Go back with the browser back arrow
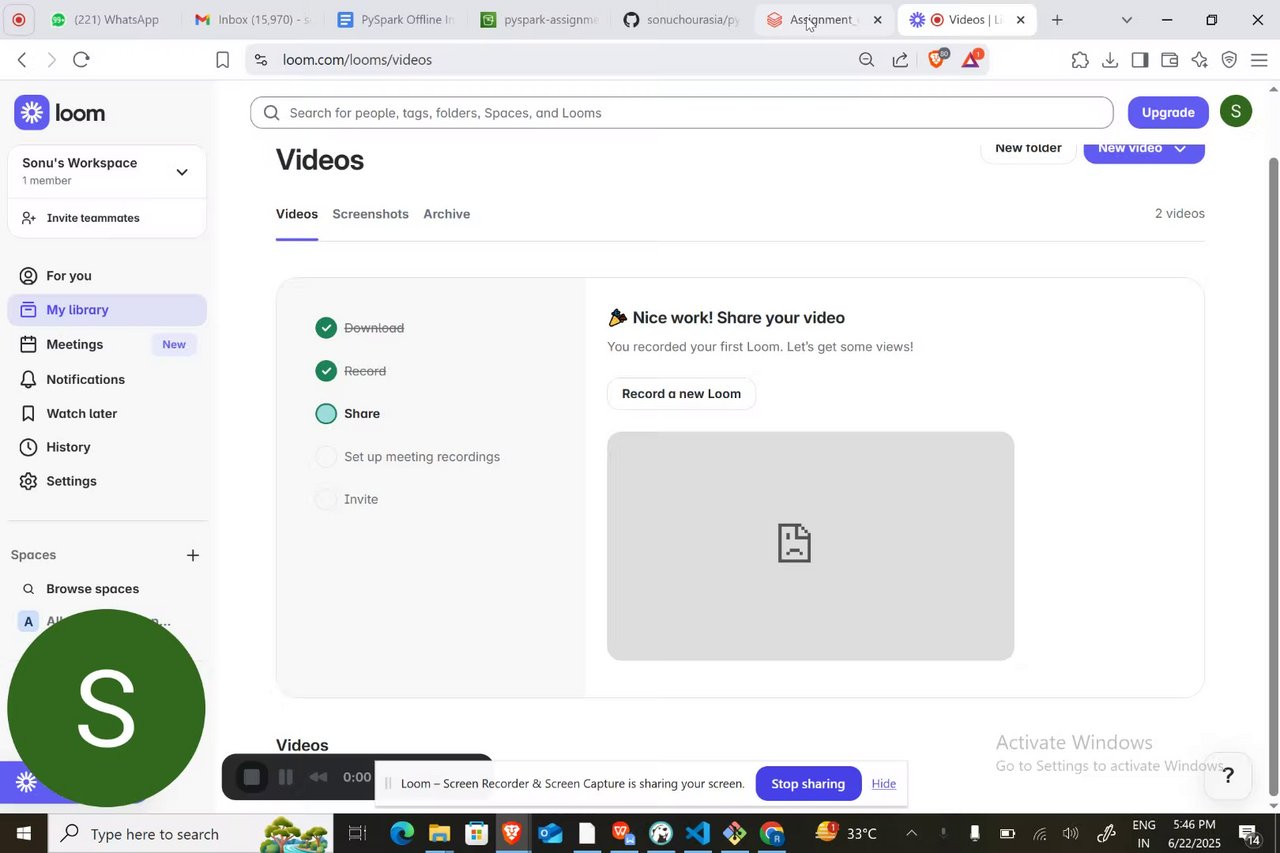1280x853 pixels. [x=22, y=60]
